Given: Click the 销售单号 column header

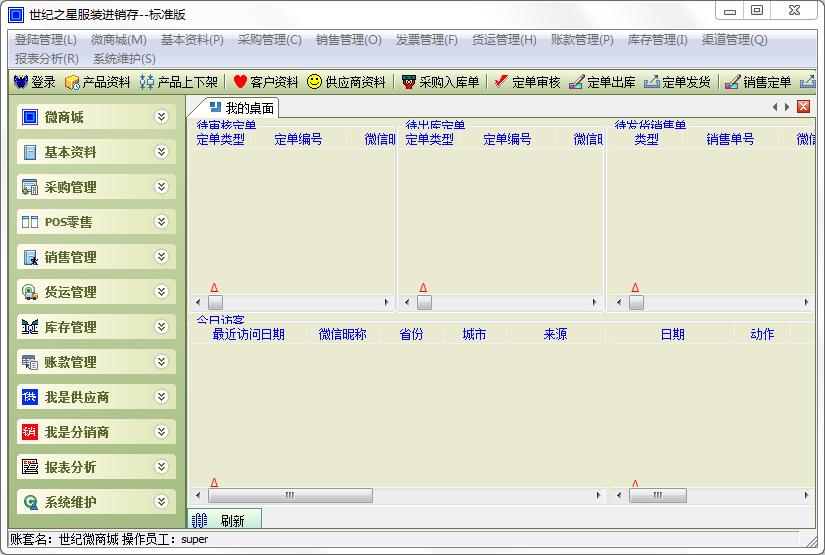Looking at the screenshot, I should 730,139.
